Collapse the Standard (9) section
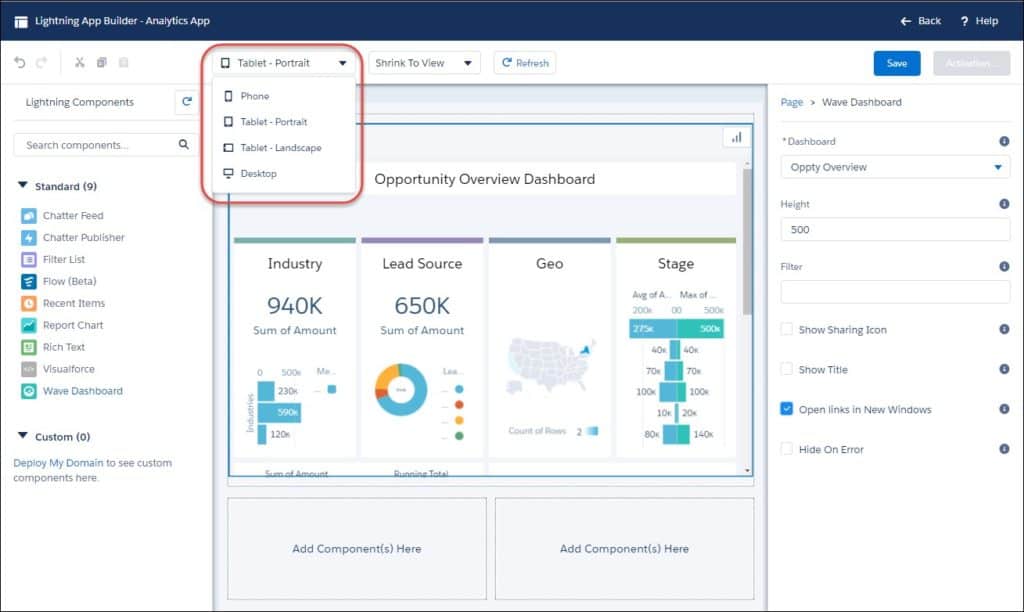The width and height of the screenshot is (1024, 612). pos(23,185)
